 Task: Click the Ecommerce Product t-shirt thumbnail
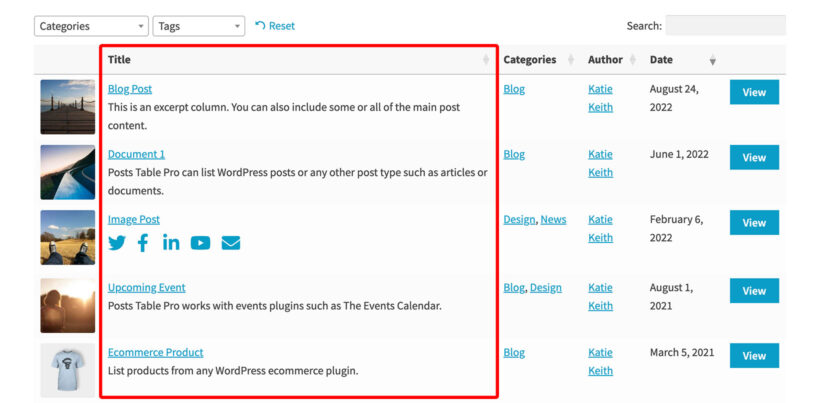point(67,370)
